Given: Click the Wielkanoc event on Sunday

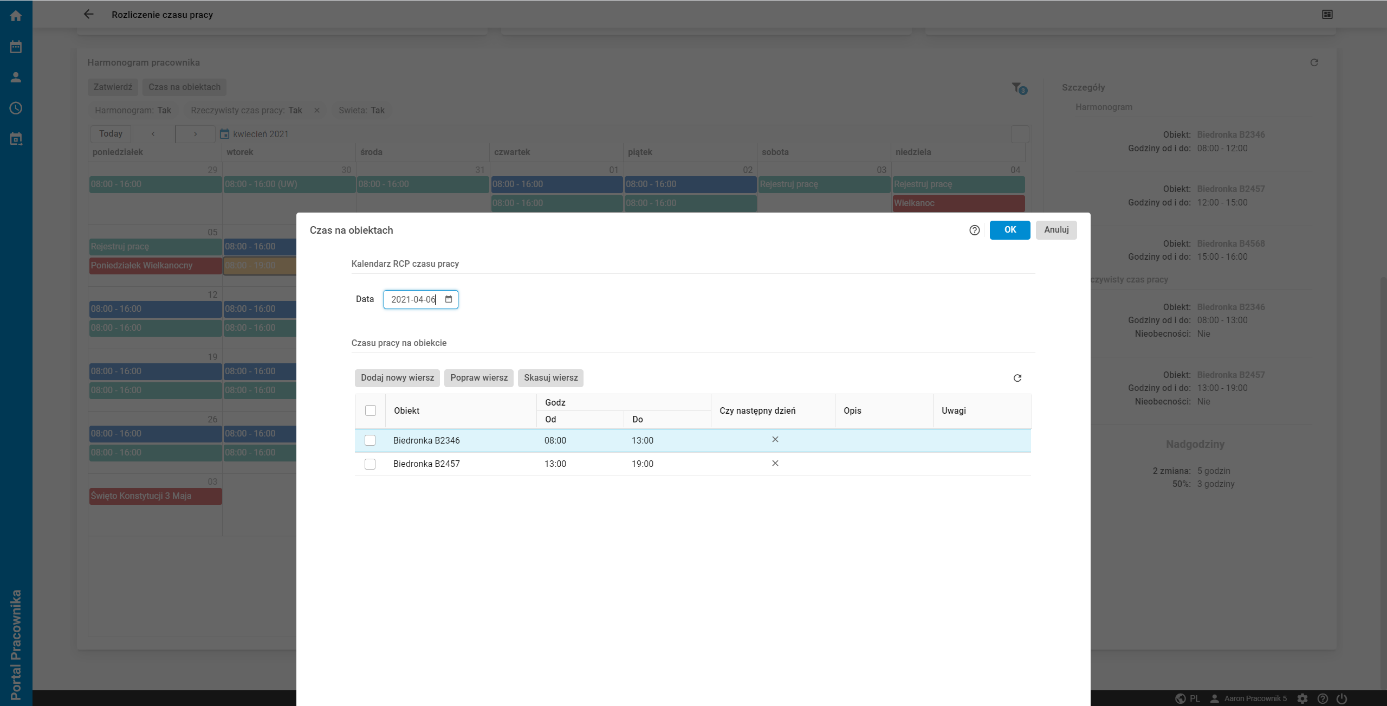Looking at the screenshot, I should [959, 203].
